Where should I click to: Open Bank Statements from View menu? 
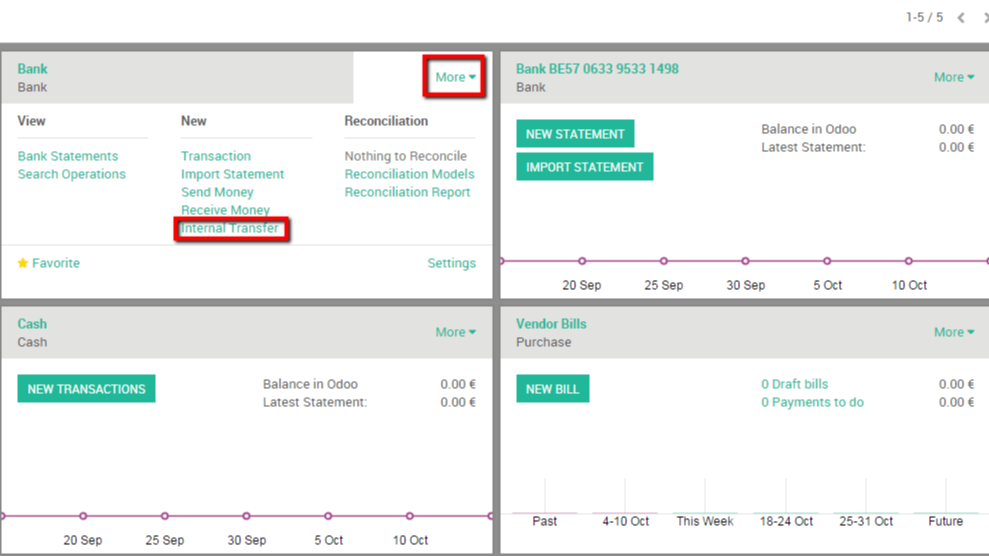[68, 156]
